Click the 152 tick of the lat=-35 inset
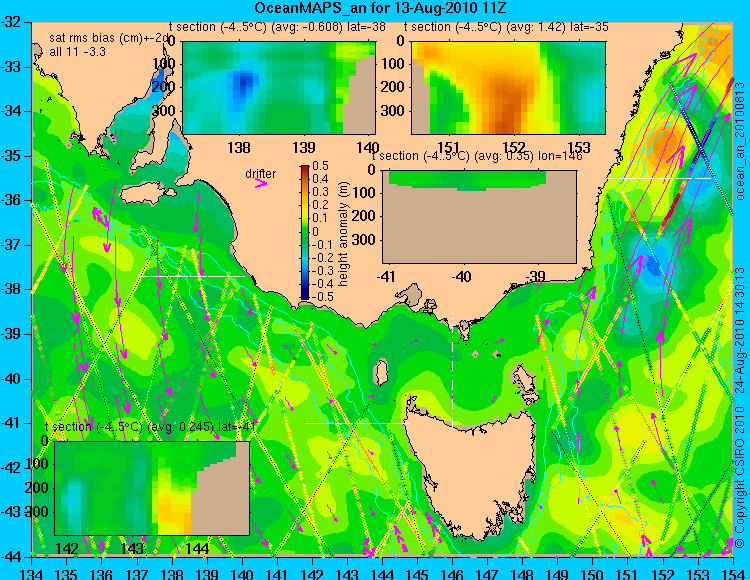The height and width of the screenshot is (580, 750). 513,147
